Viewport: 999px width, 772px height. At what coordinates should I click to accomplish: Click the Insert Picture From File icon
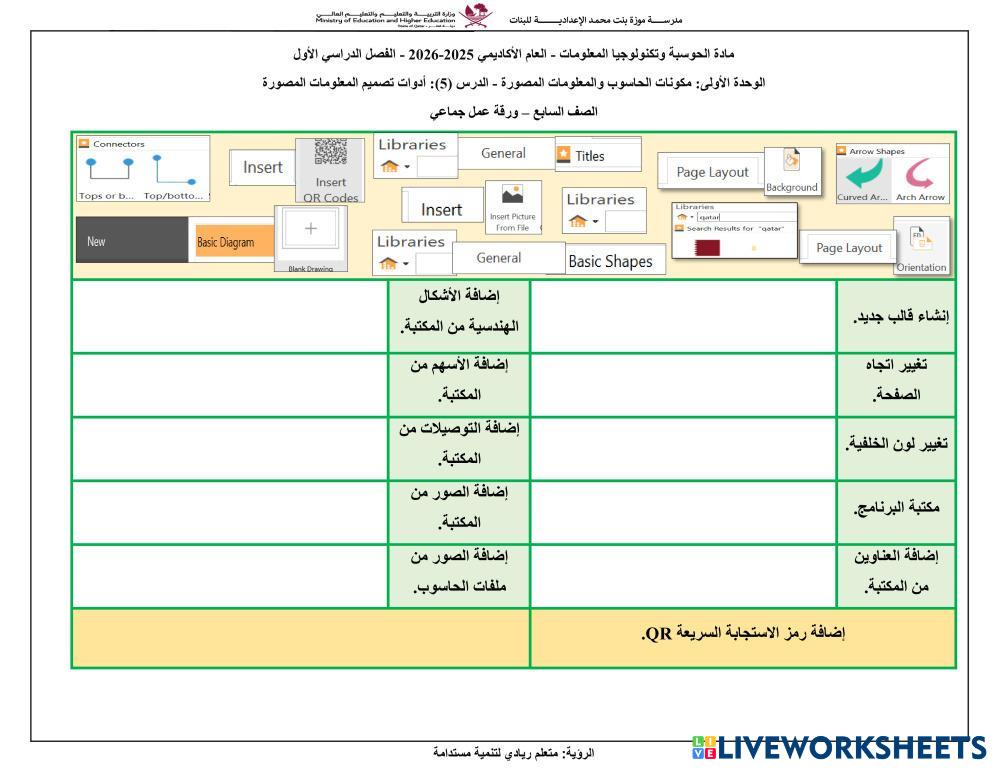(511, 206)
